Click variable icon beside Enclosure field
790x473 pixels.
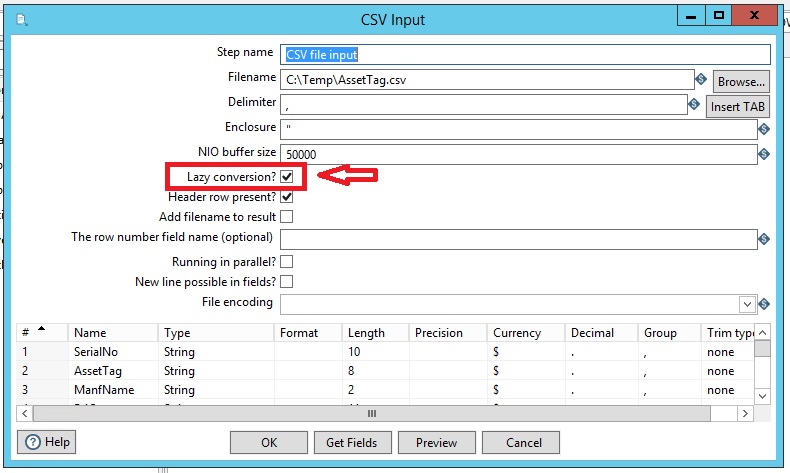[x=764, y=129]
